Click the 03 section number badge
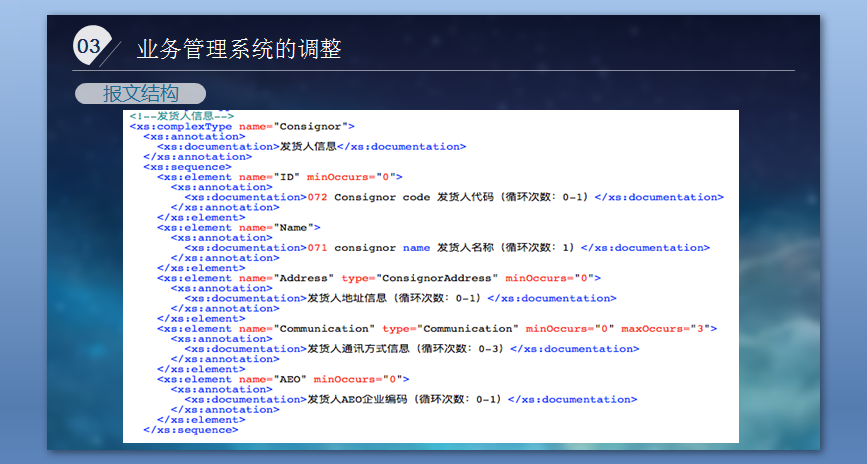The height and width of the screenshot is (464, 867). (88, 46)
